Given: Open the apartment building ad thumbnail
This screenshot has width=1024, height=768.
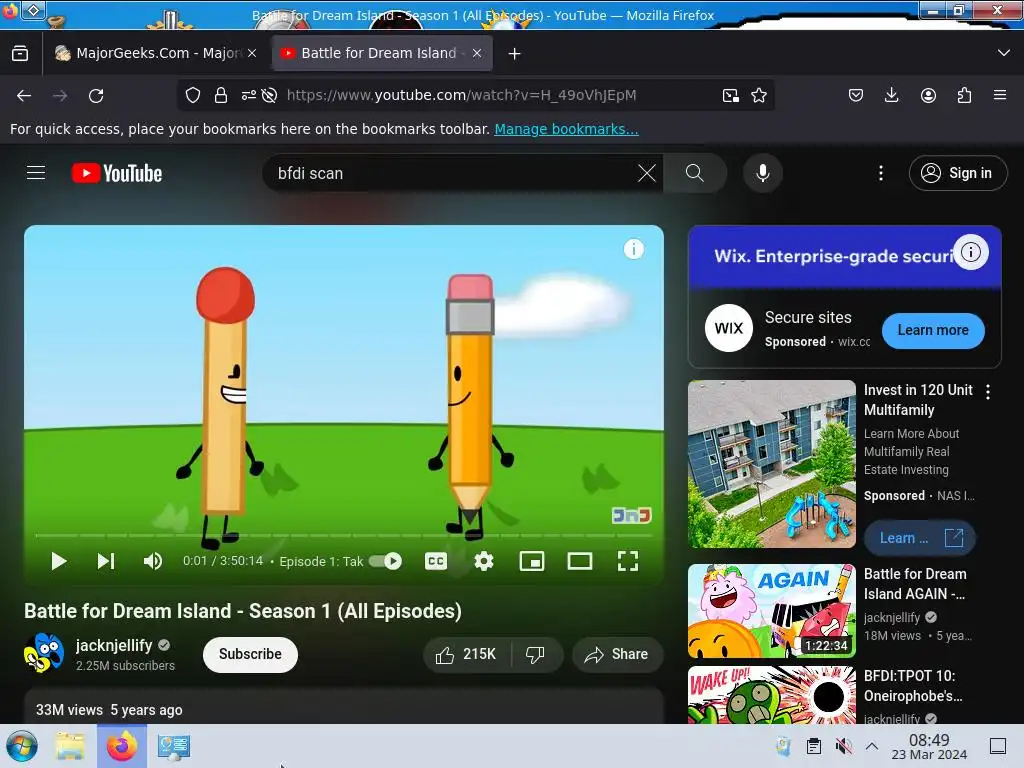Looking at the screenshot, I should [771, 464].
